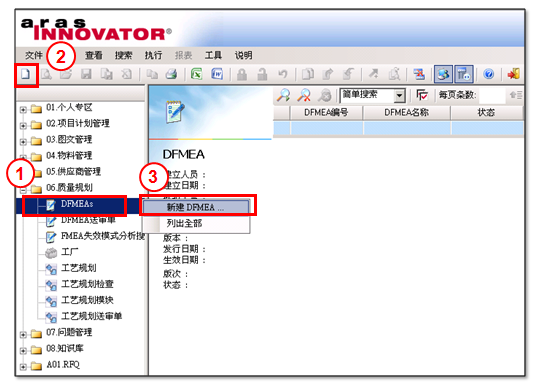Viewport: 534px width, 384px height.
Task: Select the 工厂 tree item
Action: (x=70, y=252)
